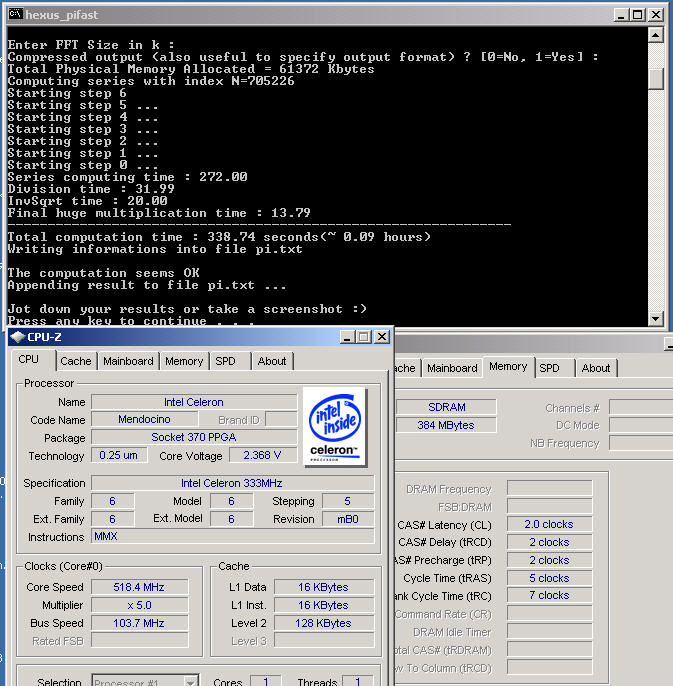
Task: Click Bus Speed value '103.7 MHz'
Action: (139, 623)
